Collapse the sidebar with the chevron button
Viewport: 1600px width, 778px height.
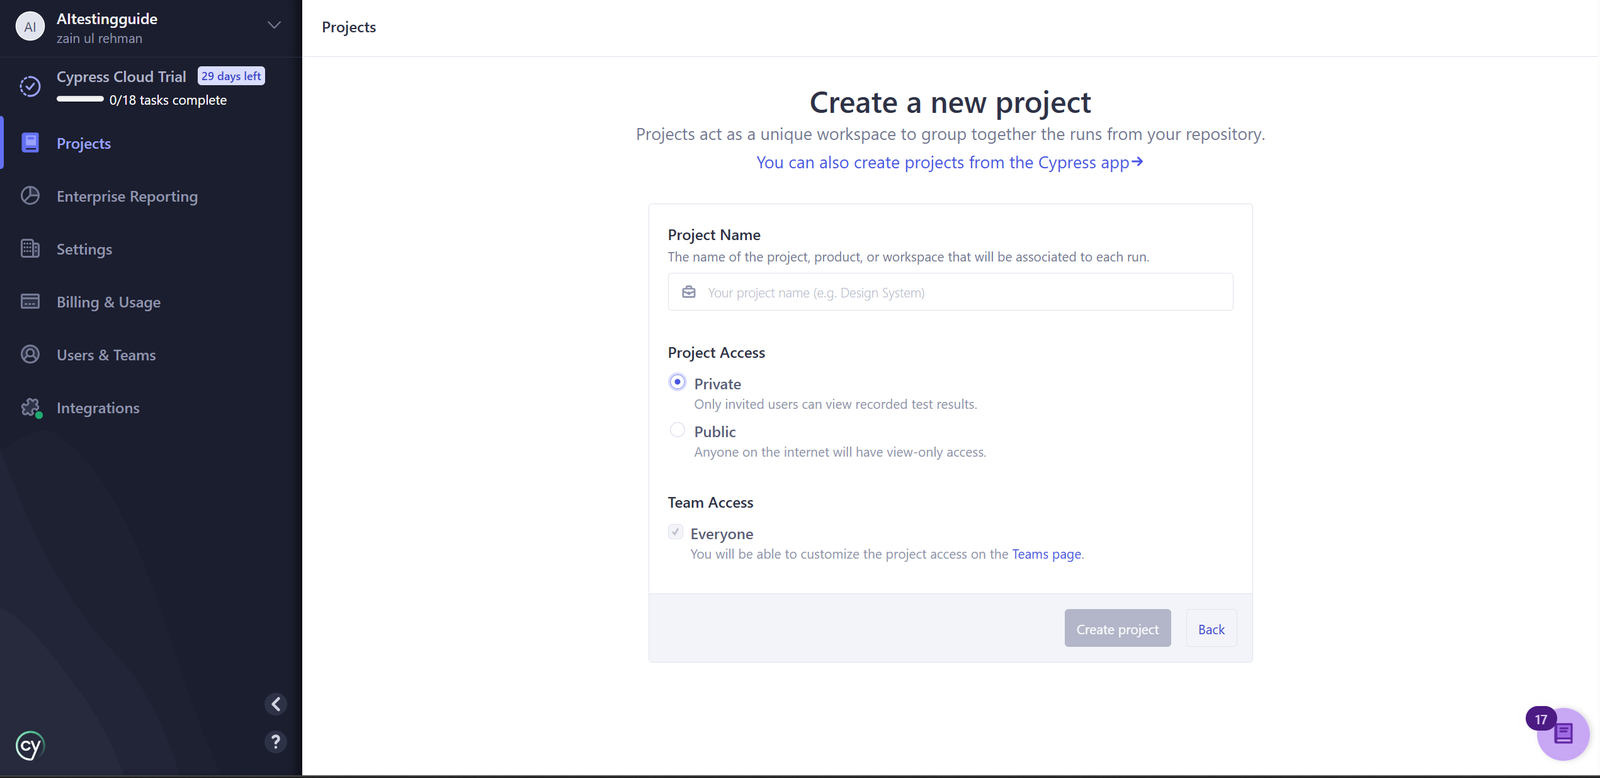coord(276,704)
